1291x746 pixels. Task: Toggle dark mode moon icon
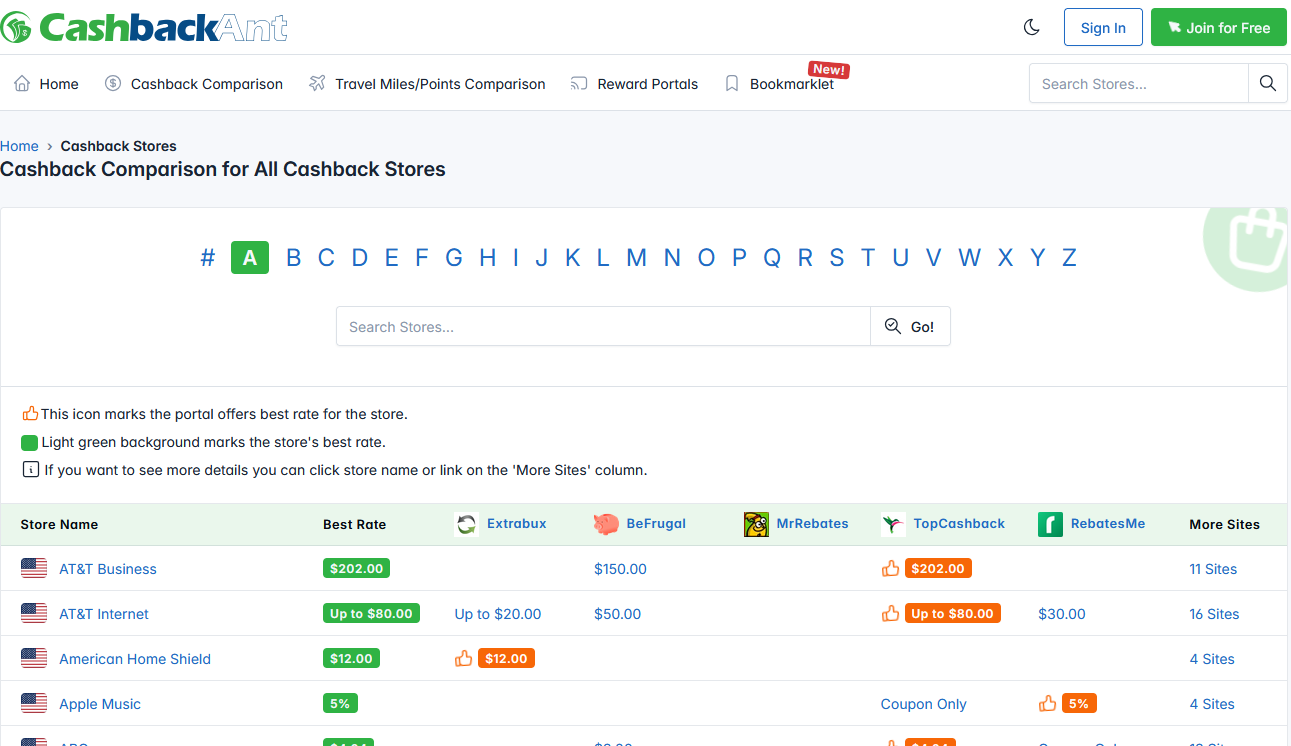1032,27
